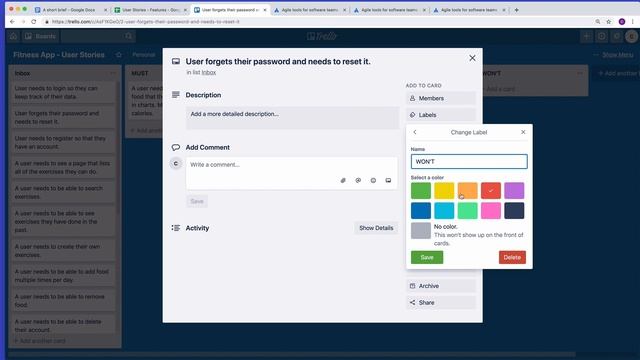Choose the gray No color swatch
This screenshot has width=640, height=360.
(420, 231)
